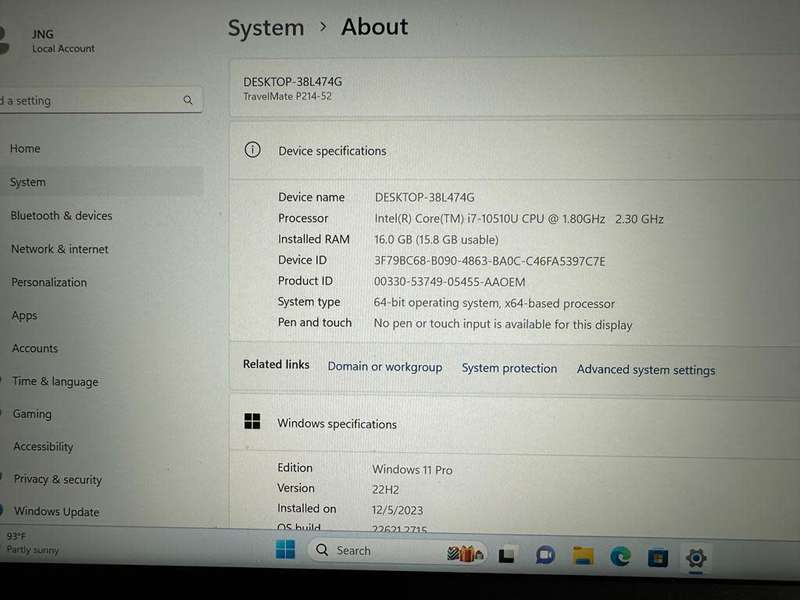Click the Version value 22H2

[x=386, y=490]
